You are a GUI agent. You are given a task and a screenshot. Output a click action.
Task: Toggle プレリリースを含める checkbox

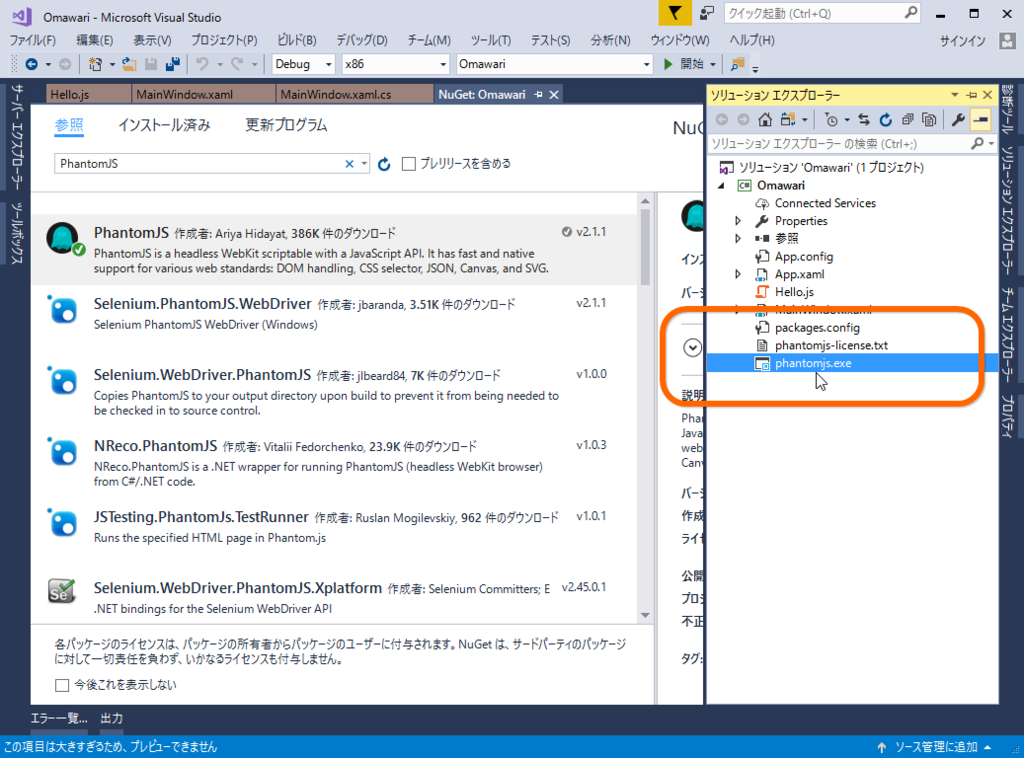pos(409,164)
